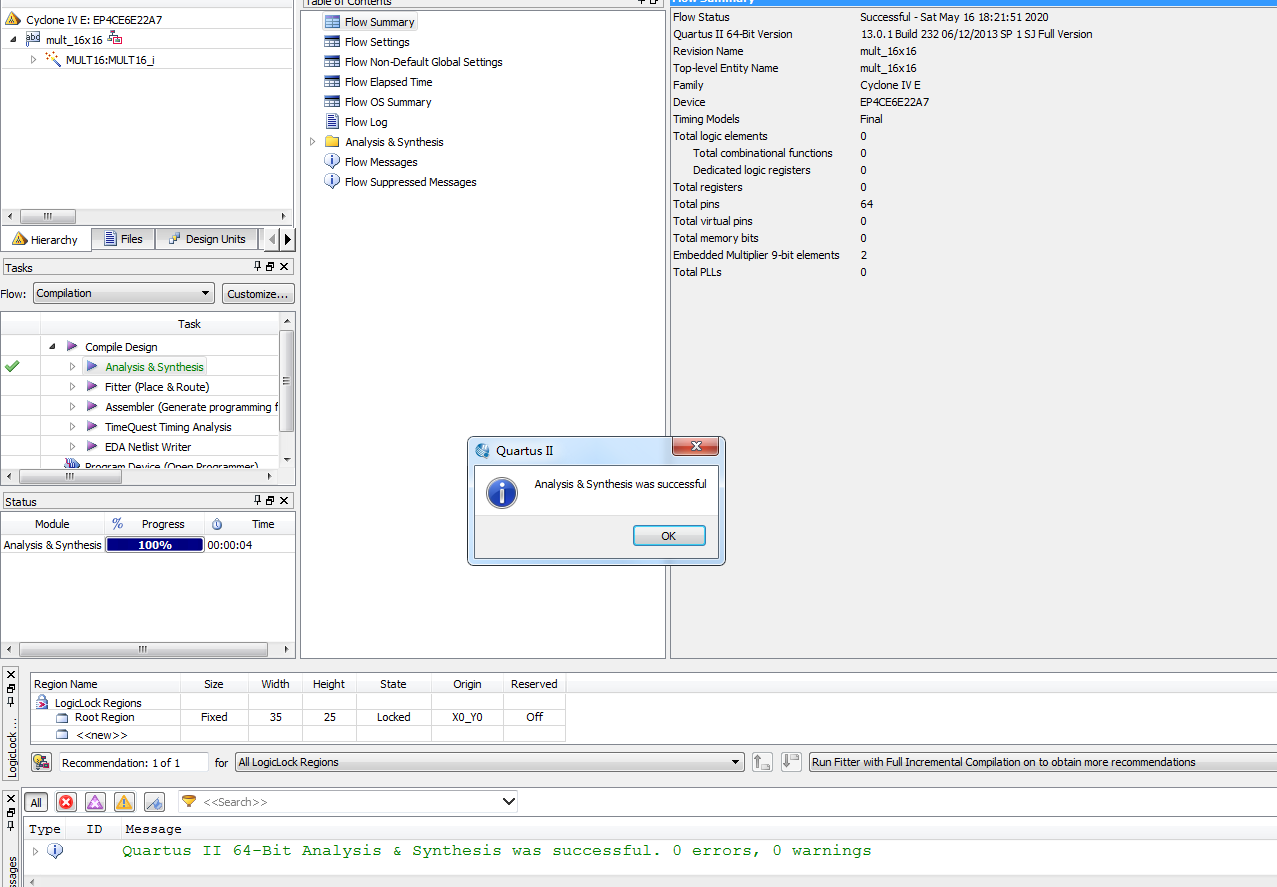Switch to the Hierarchy tab

coord(46,240)
